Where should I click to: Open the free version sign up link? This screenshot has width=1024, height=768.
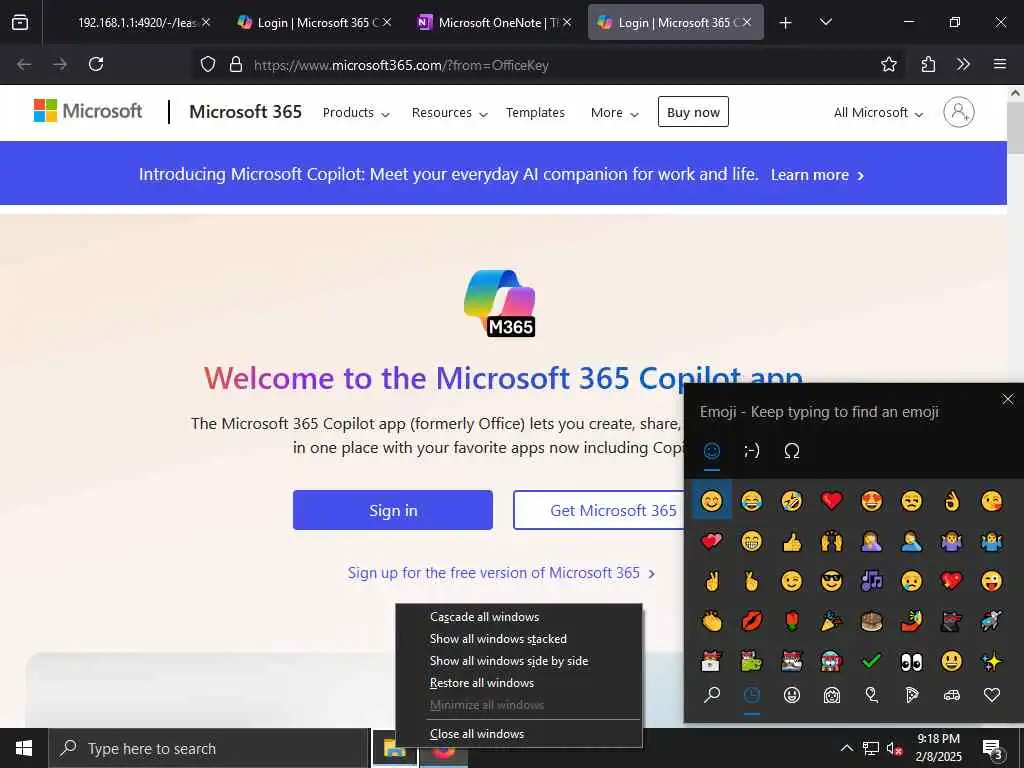501,573
